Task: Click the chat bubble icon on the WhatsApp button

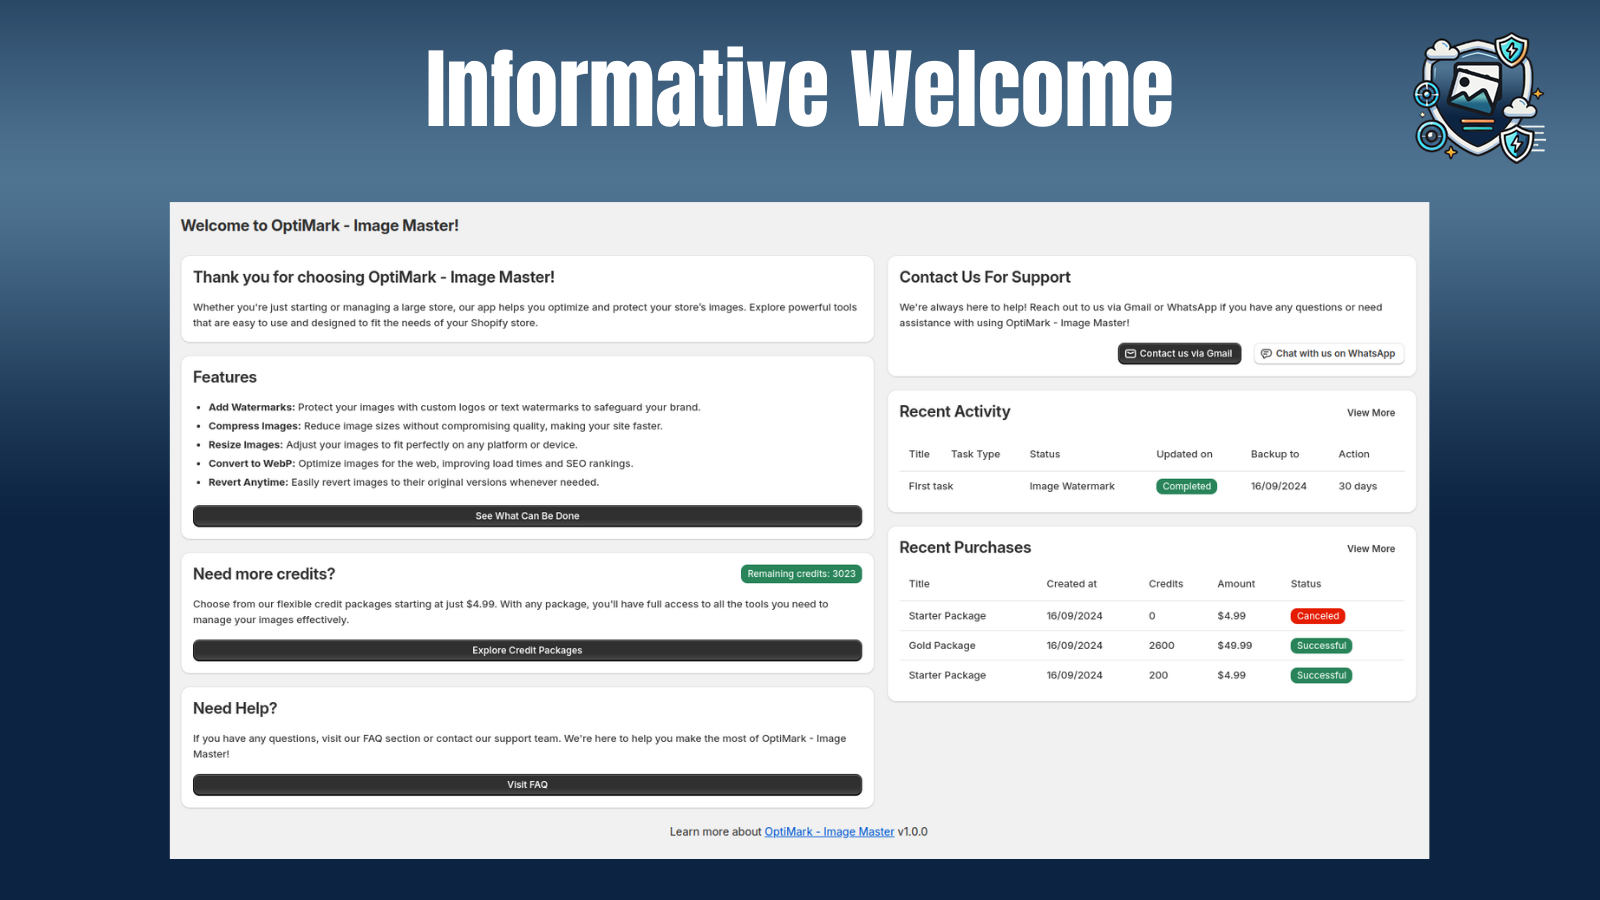Action: (1265, 353)
